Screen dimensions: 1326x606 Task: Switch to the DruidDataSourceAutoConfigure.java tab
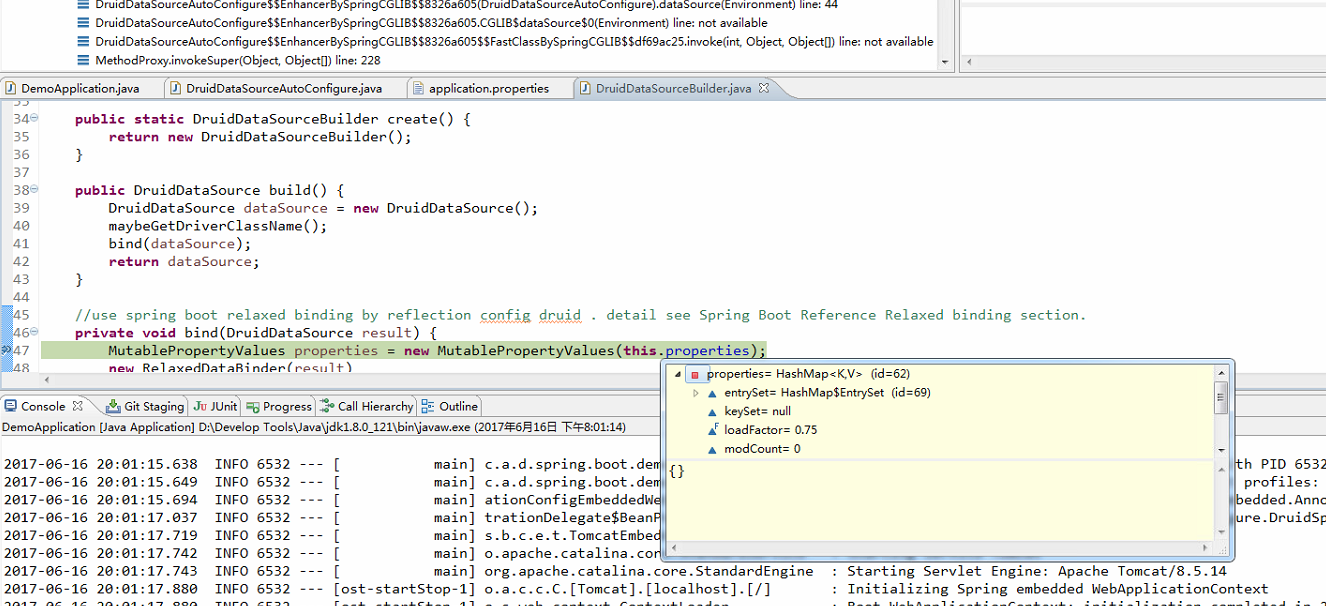(x=284, y=88)
